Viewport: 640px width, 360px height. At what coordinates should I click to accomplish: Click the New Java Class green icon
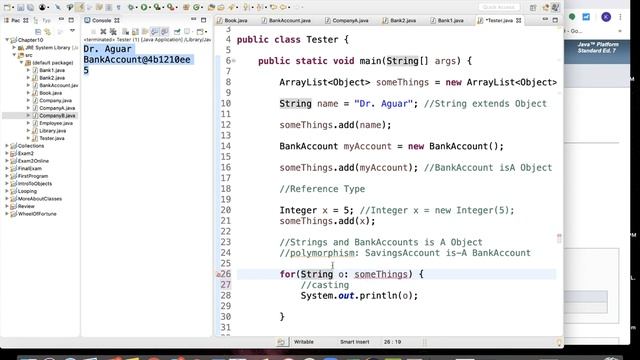[x=196, y=7]
